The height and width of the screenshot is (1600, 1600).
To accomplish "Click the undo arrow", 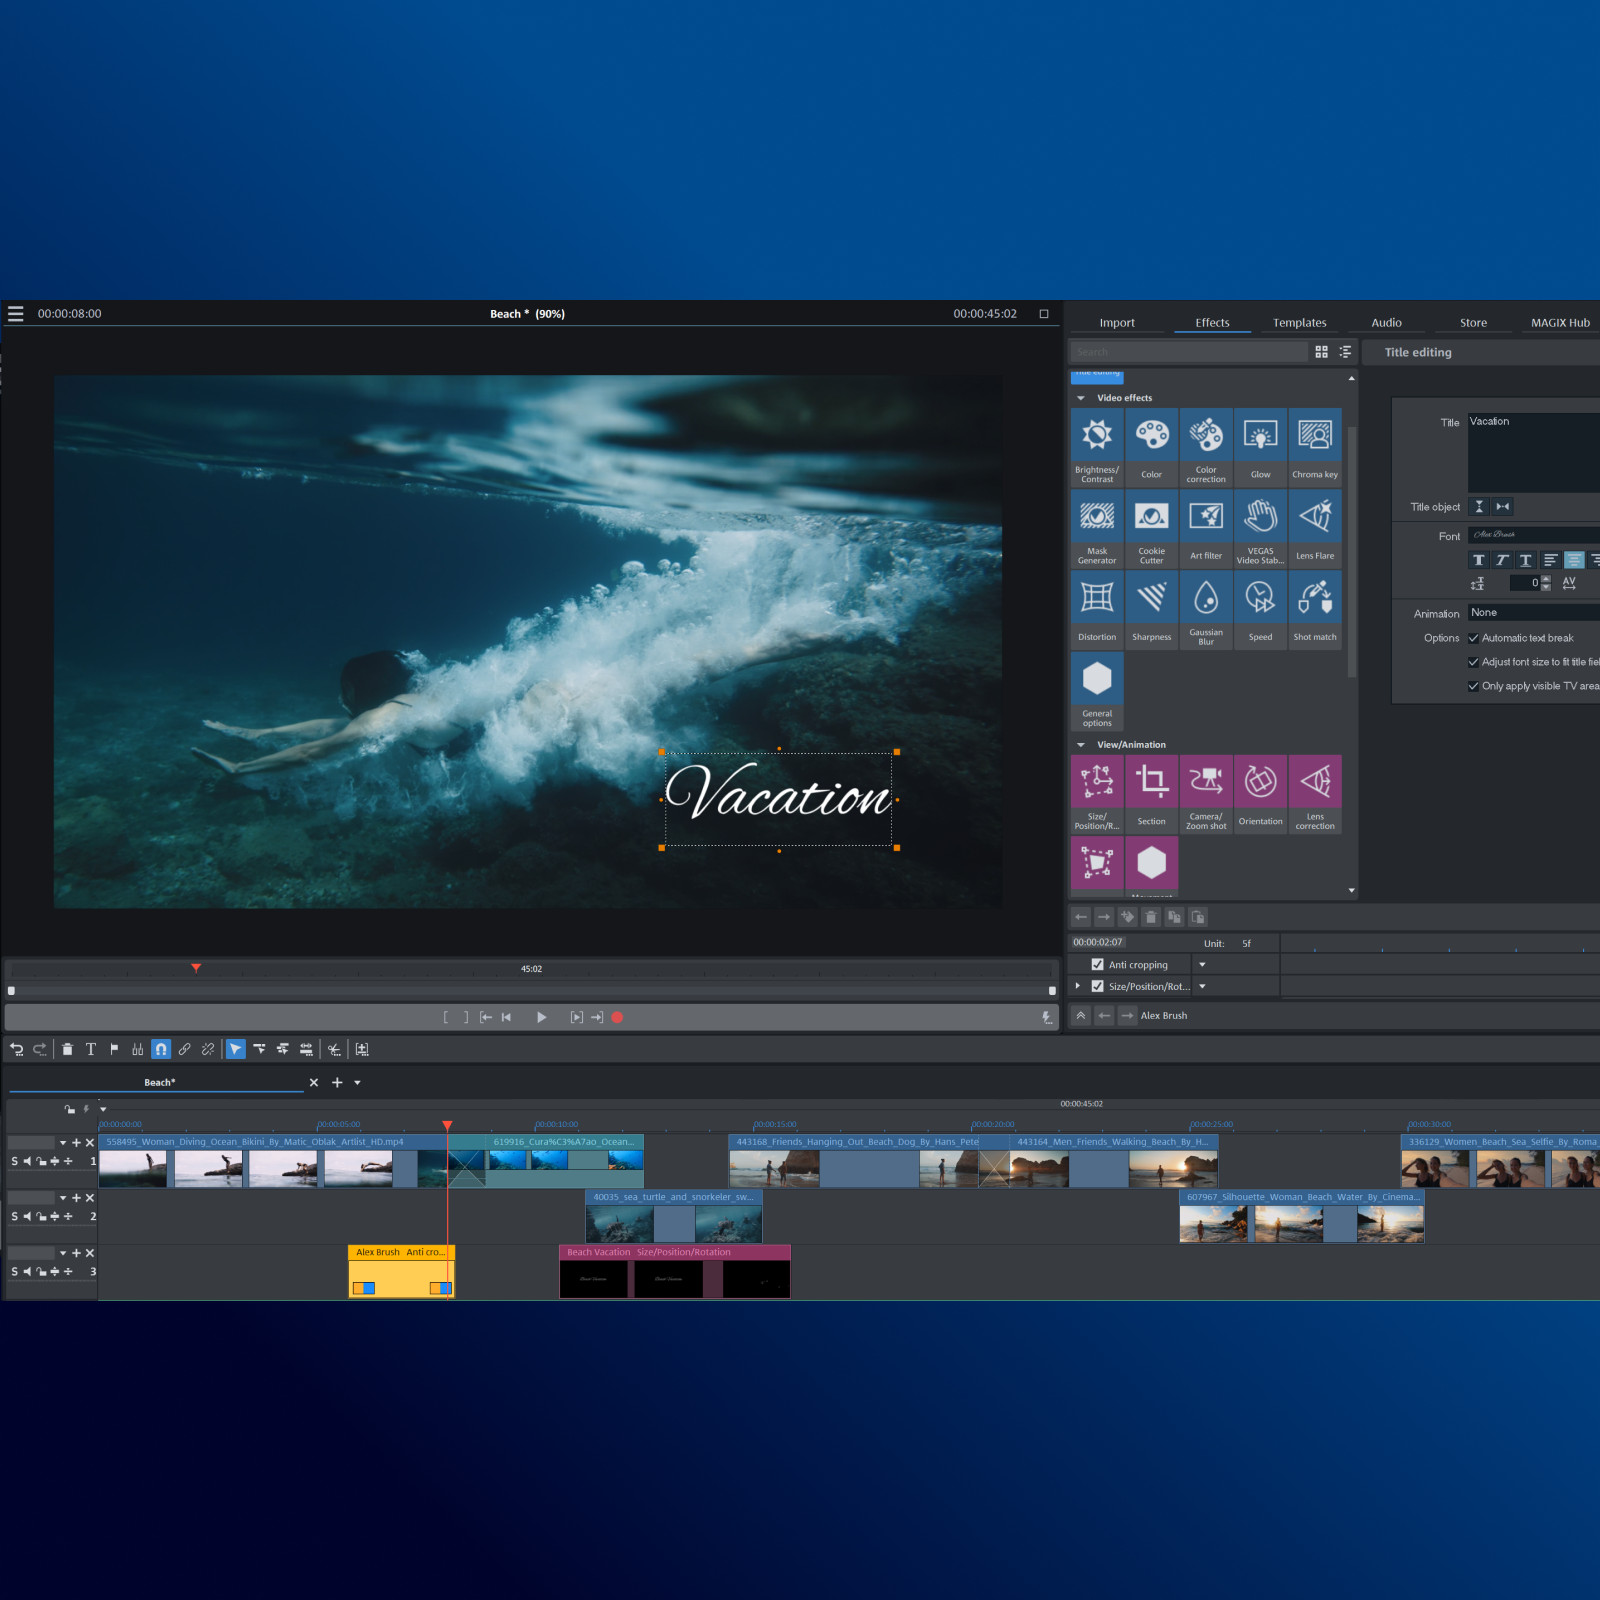I will click(17, 1049).
